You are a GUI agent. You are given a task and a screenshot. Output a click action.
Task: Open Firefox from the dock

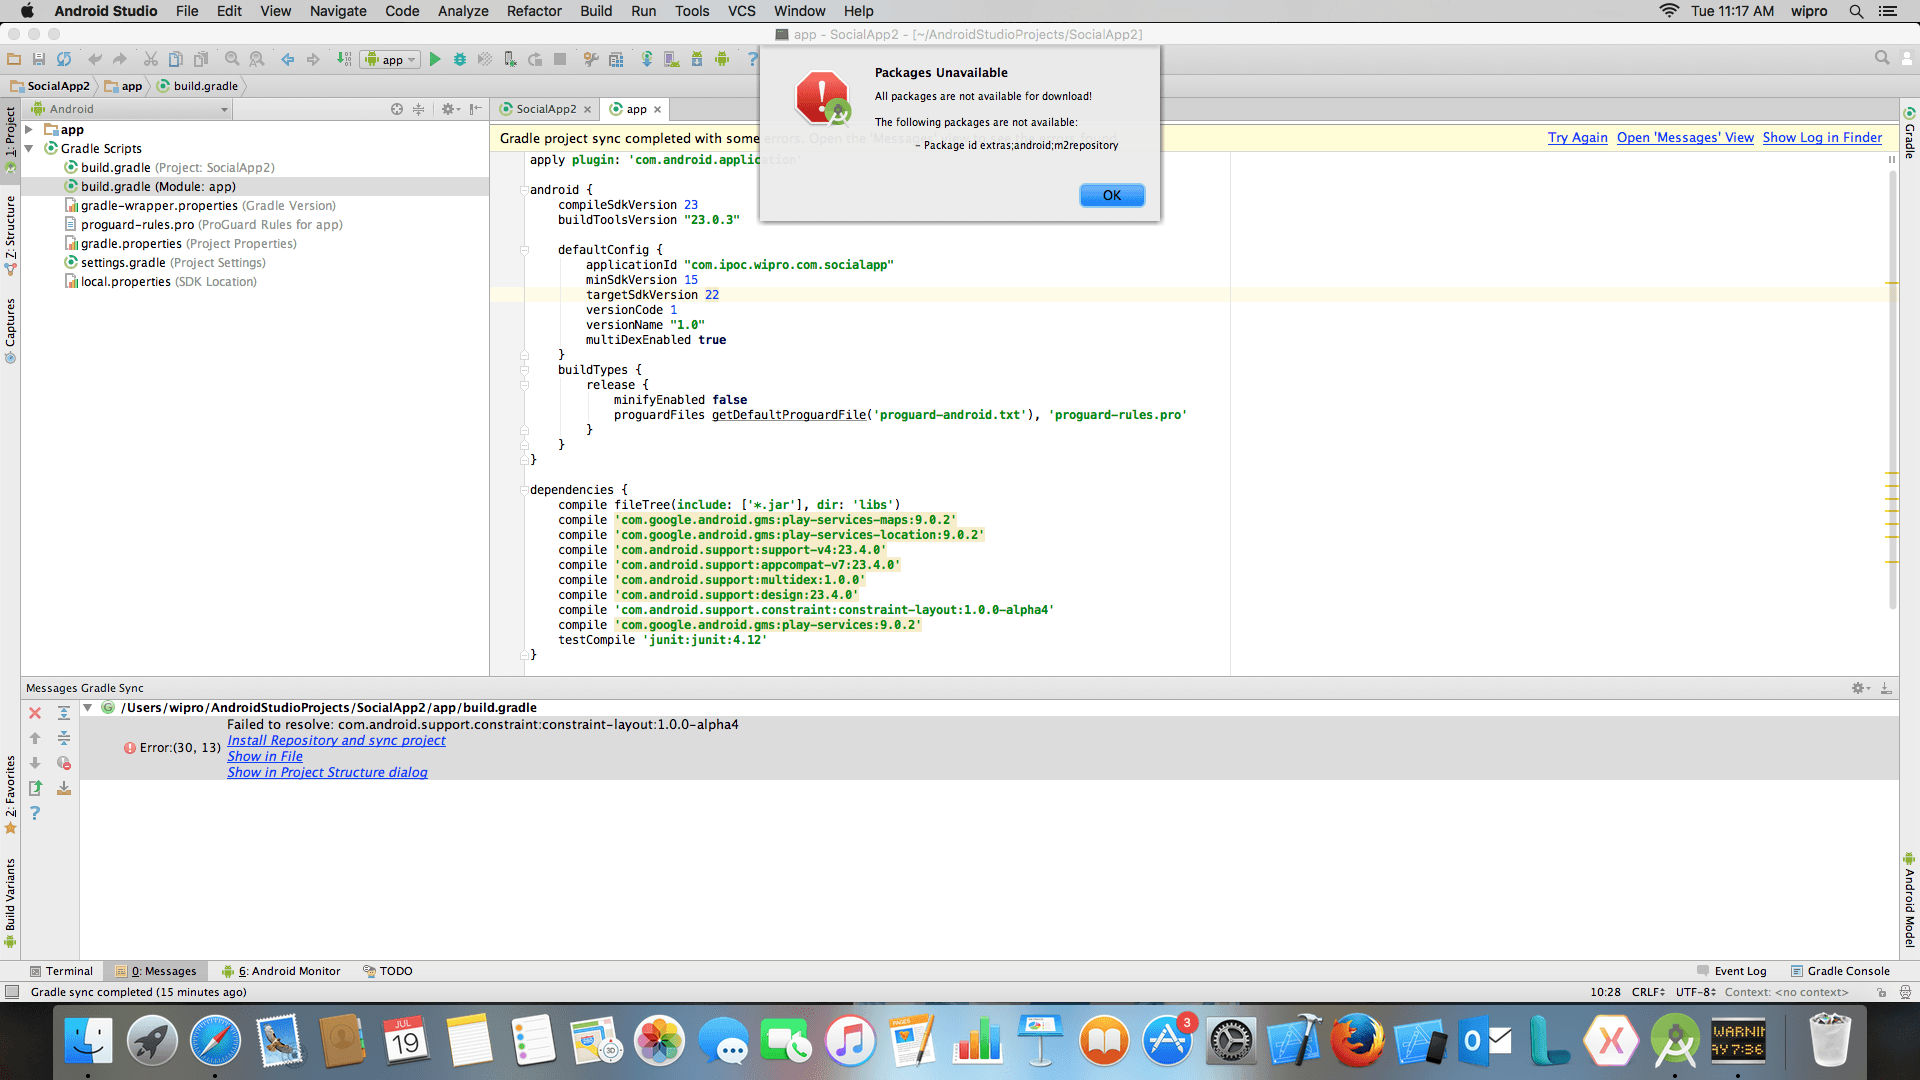[1357, 1040]
